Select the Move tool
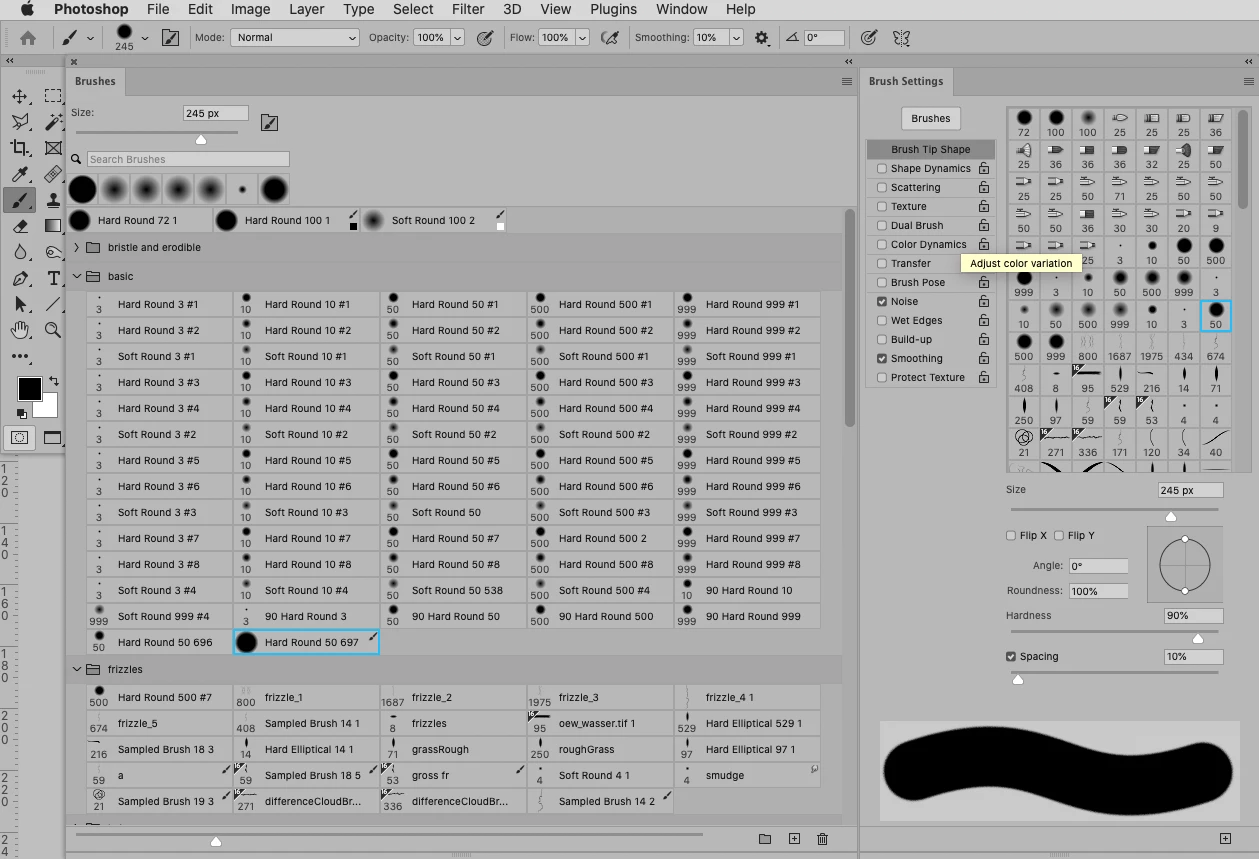The width and height of the screenshot is (1259, 859). click(x=19, y=97)
